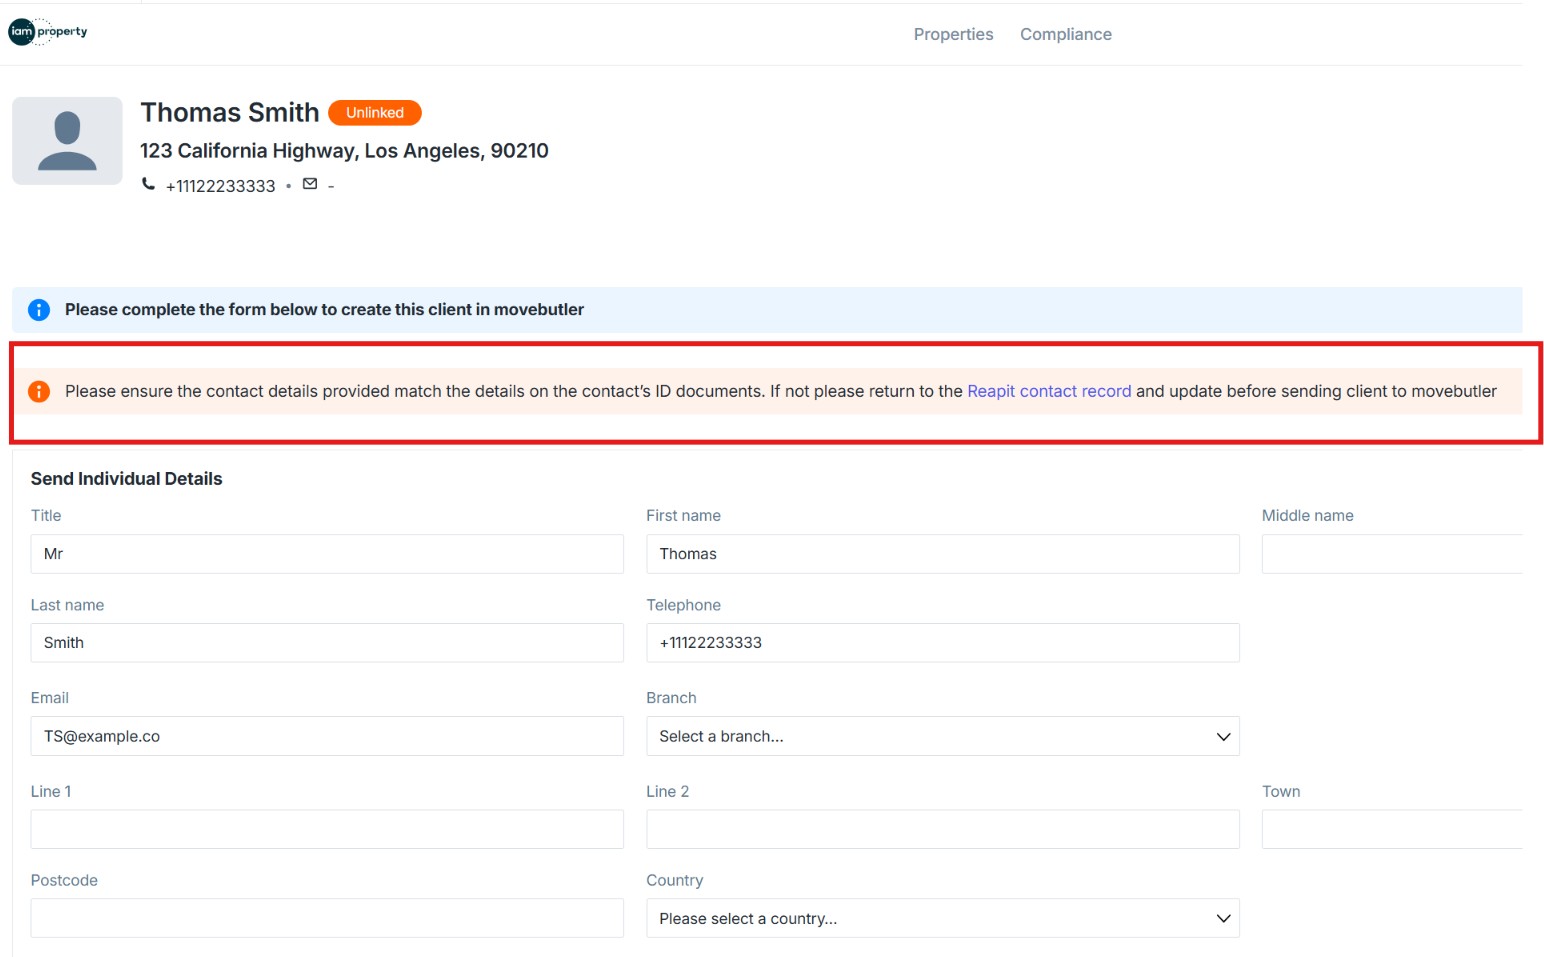Click the empty Postcode field
Viewport: 1544px width, 957px height.
[326, 918]
